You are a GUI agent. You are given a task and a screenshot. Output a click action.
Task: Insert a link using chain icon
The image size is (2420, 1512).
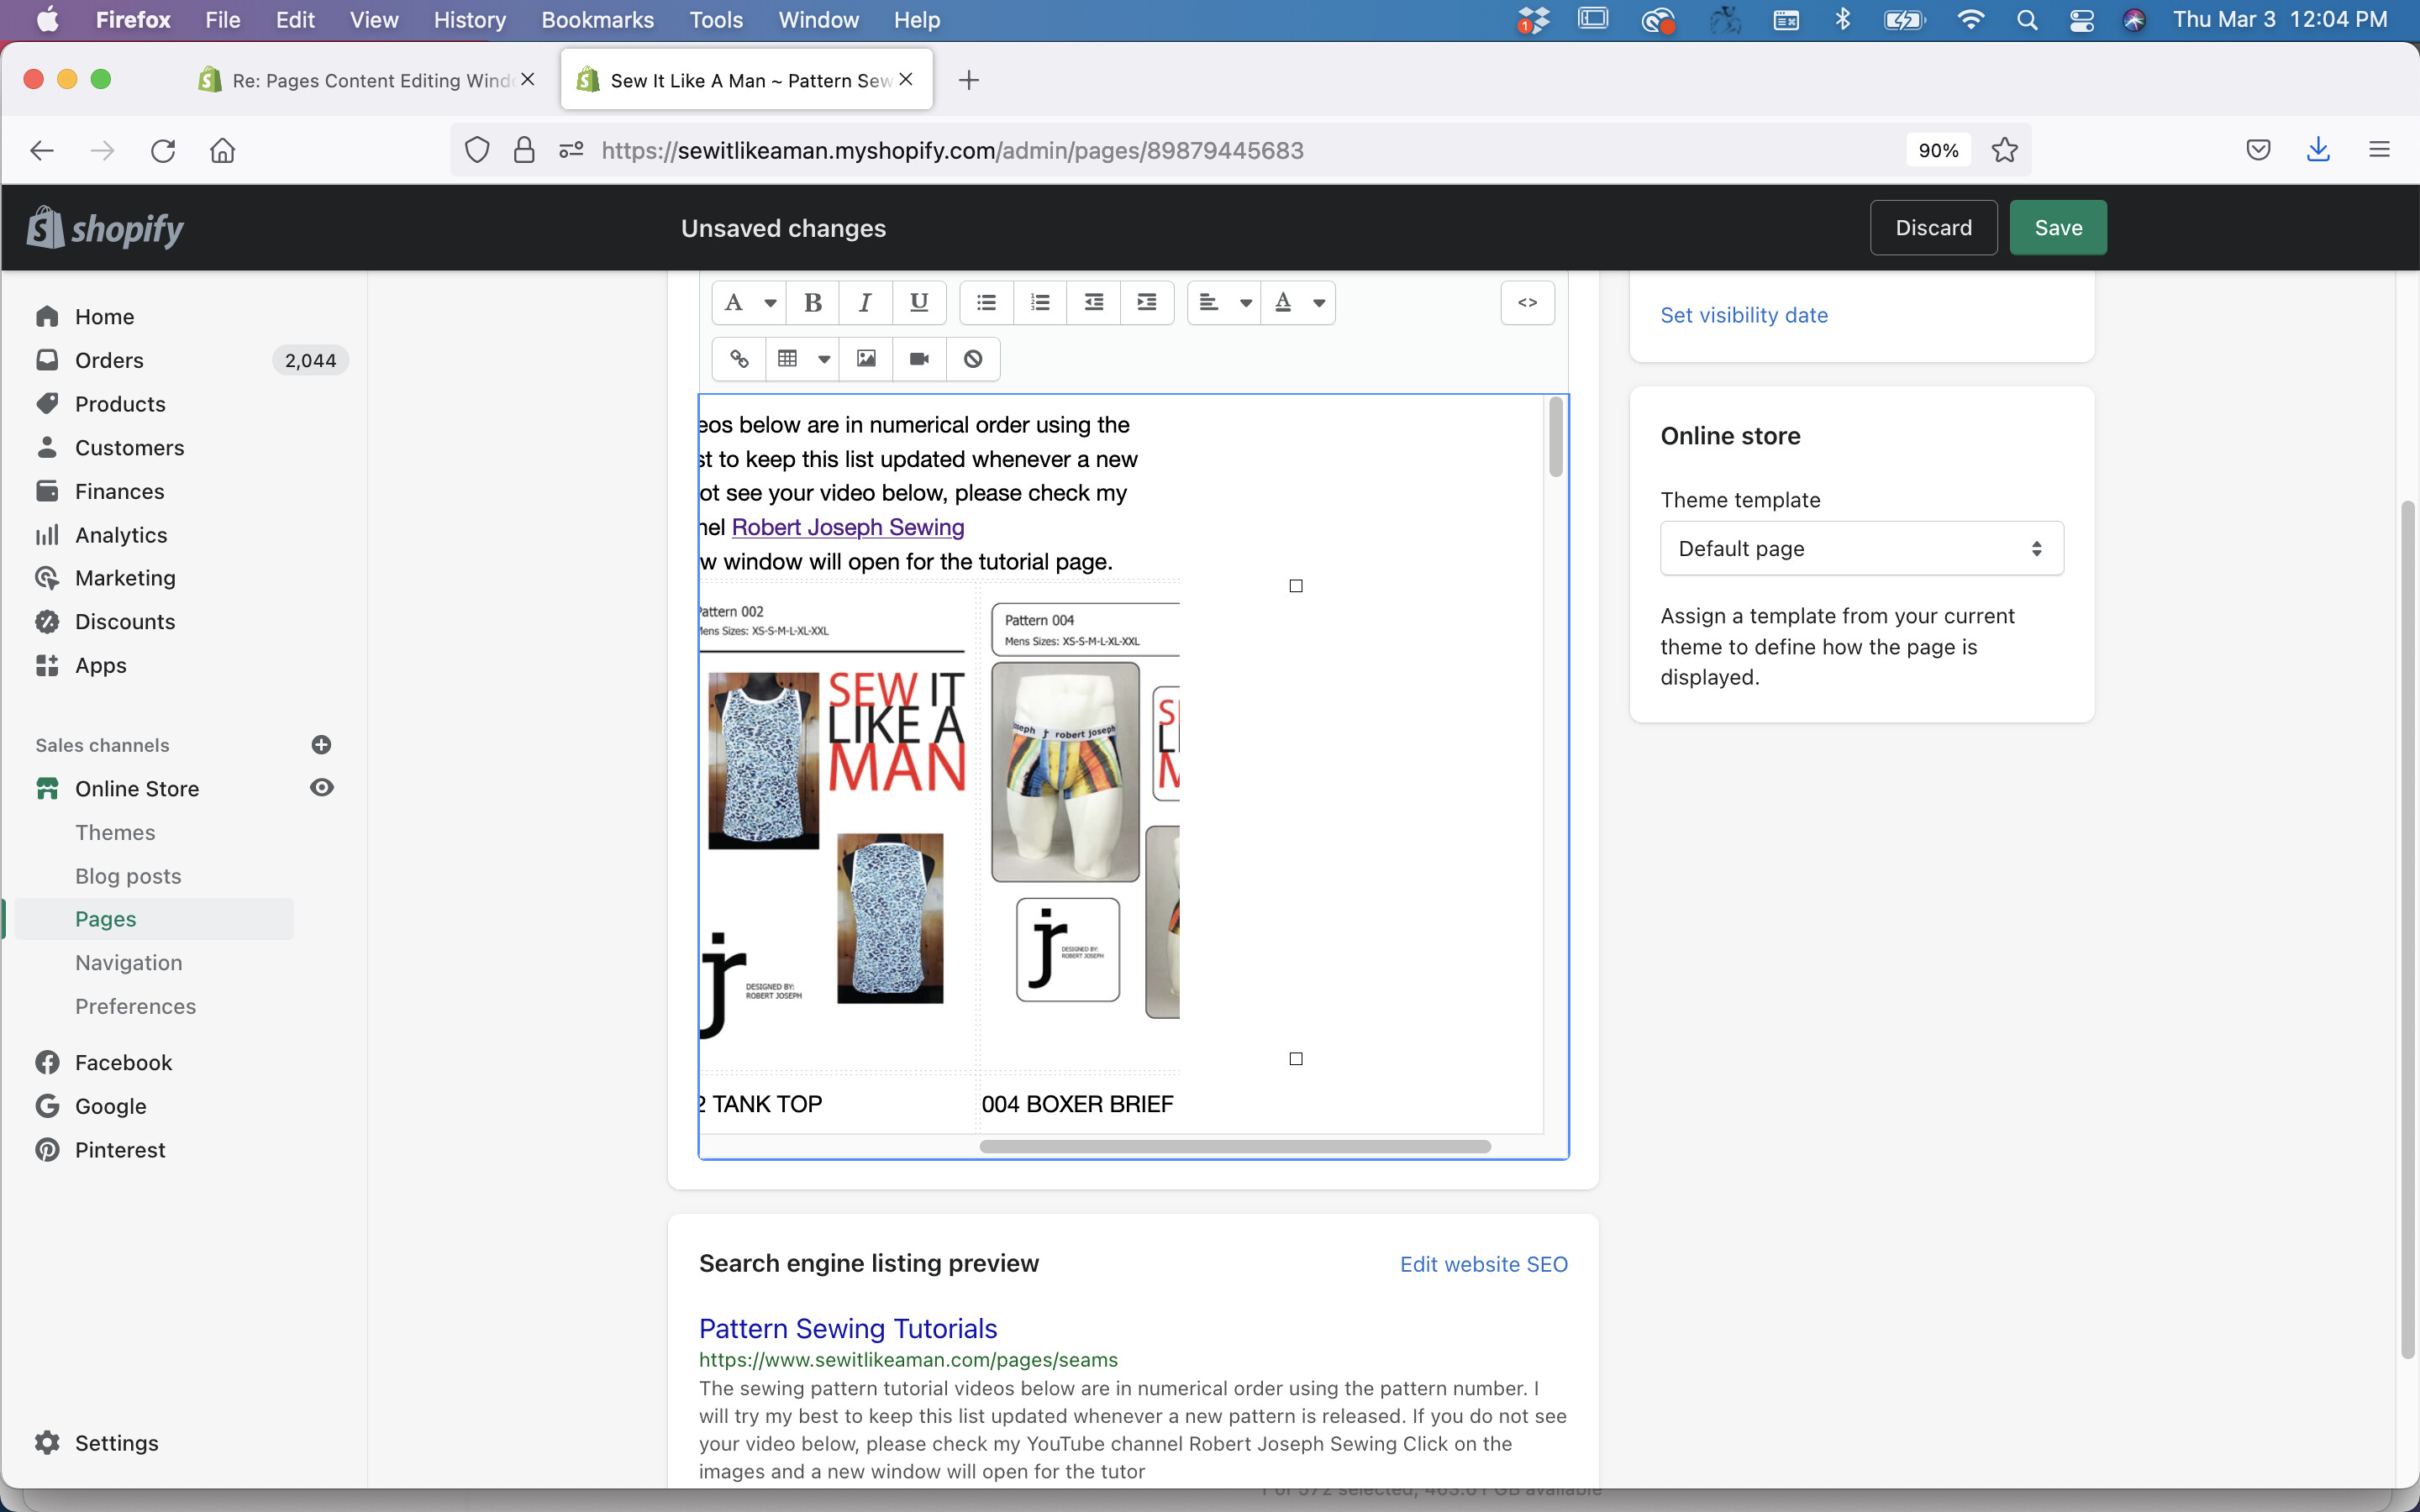point(739,359)
